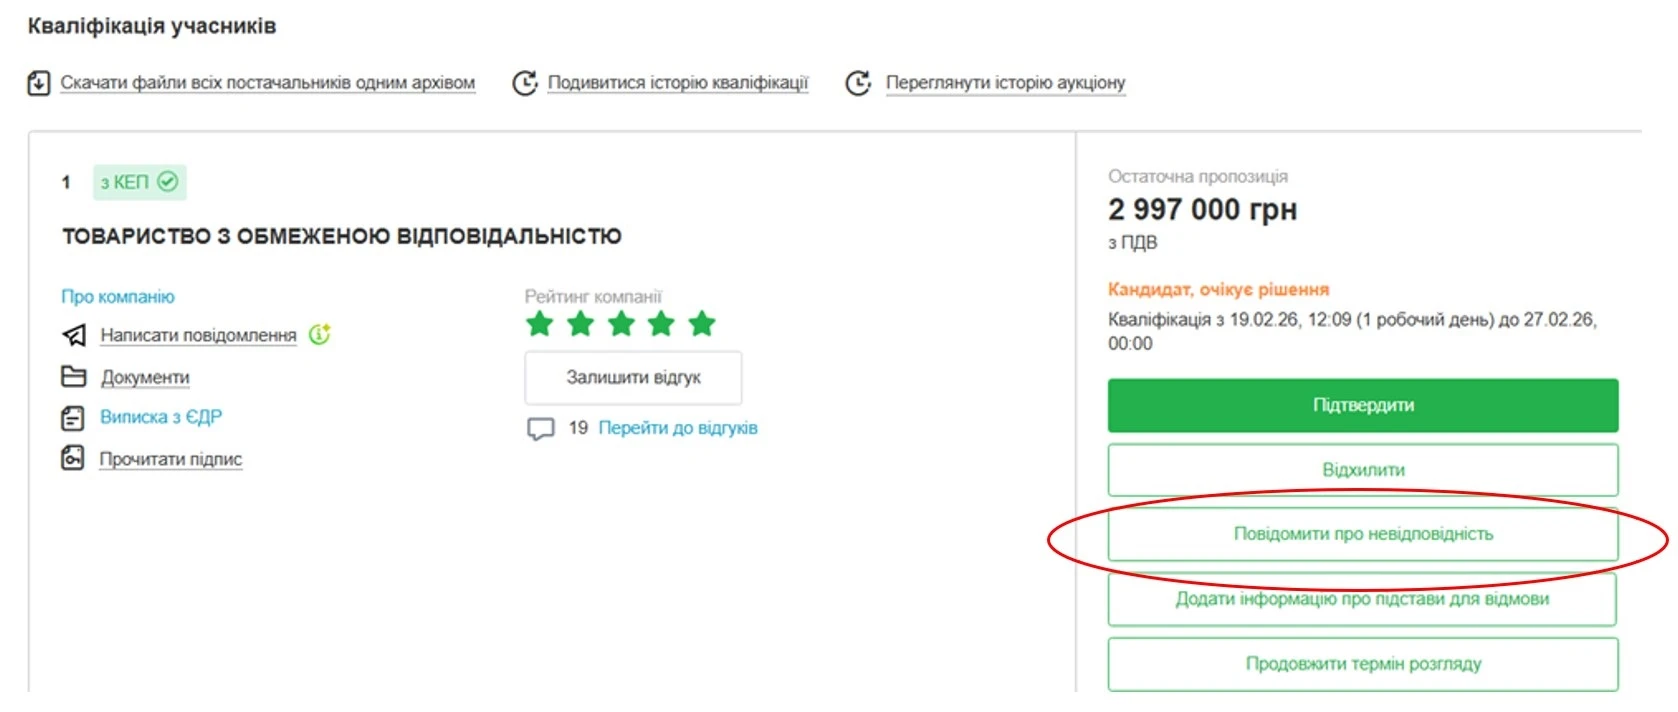The width and height of the screenshot is (1678, 712).
Task: Click the folder icon beside Документи
Action: click(73, 377)
